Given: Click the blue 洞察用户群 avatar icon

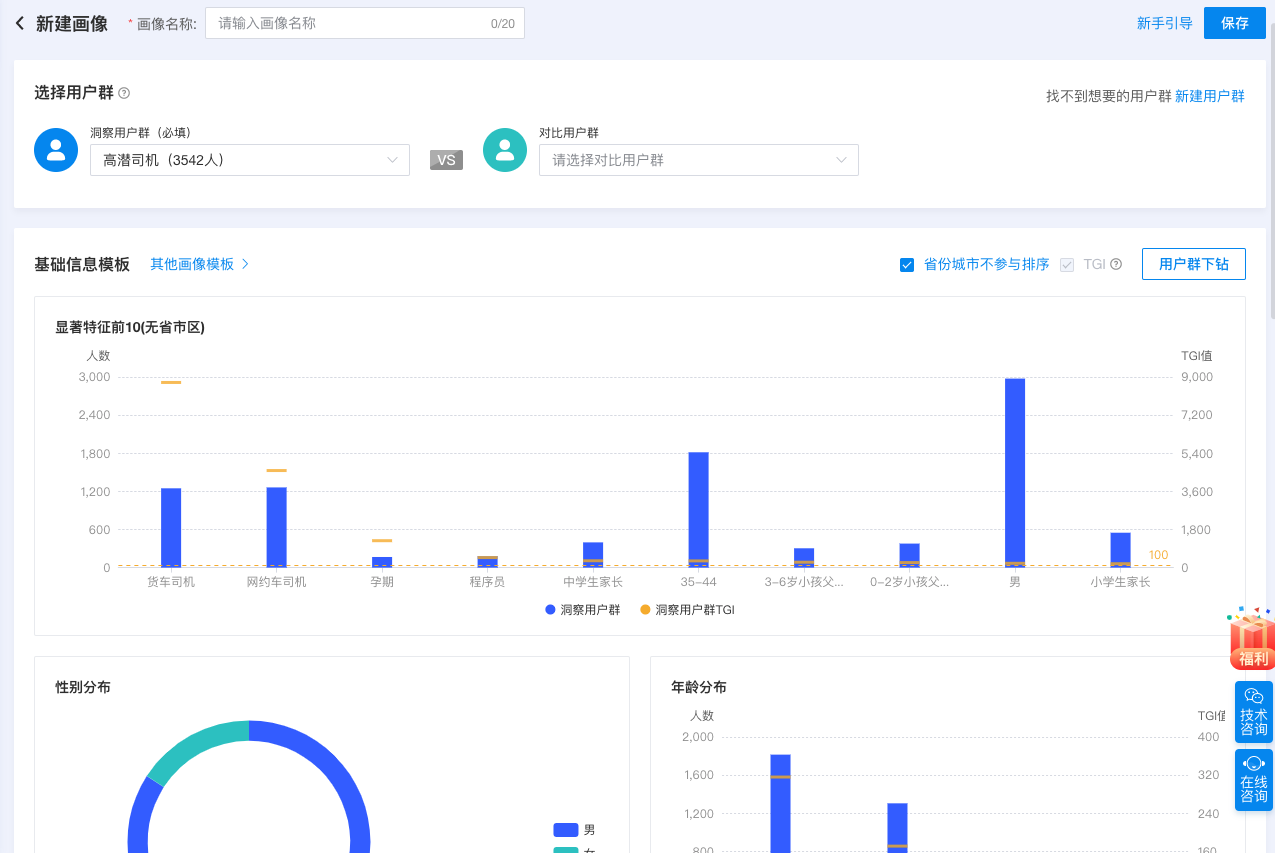Looking at the screenshot, I should pos(56,150).
